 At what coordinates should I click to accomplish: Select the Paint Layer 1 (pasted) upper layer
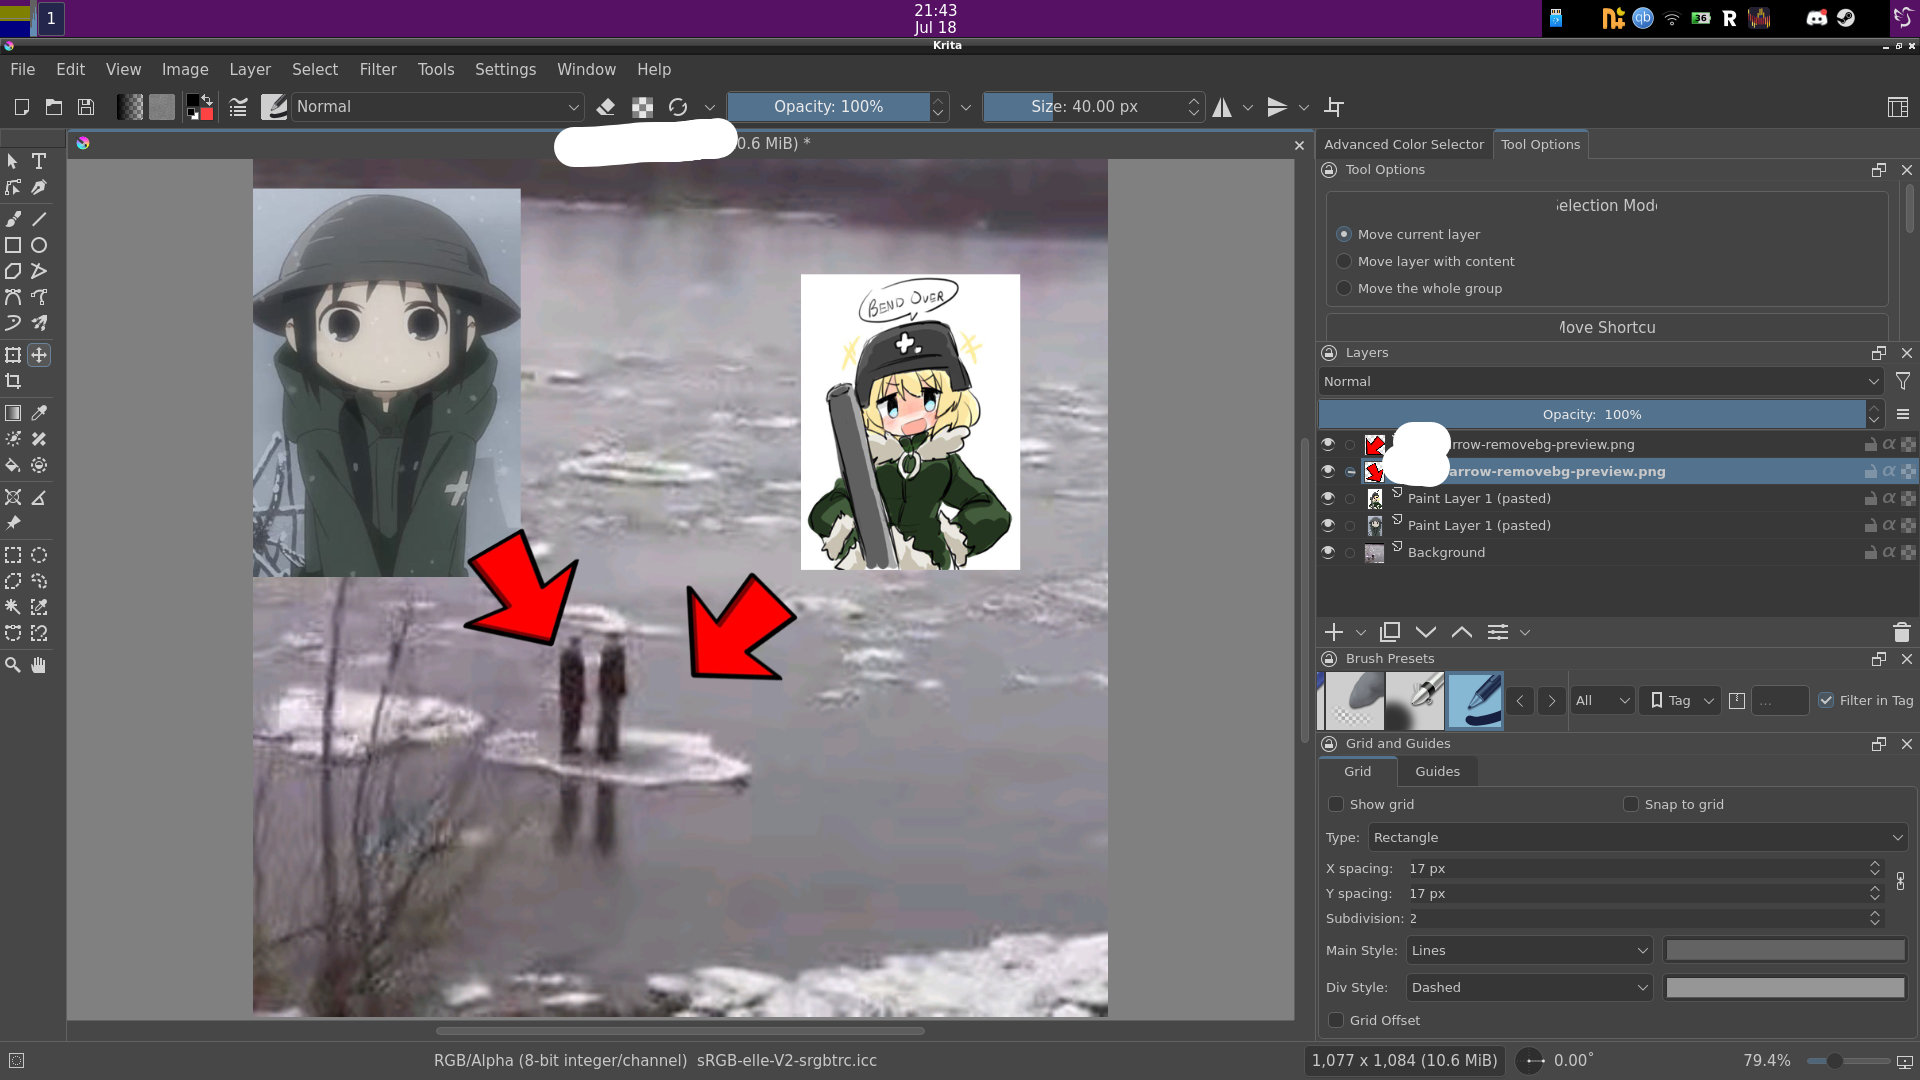pos(1618,498)
